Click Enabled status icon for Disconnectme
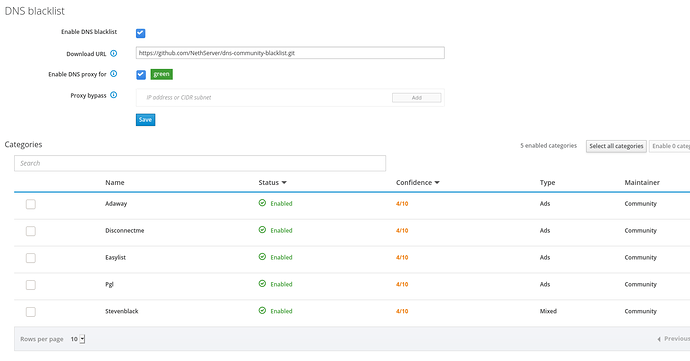 262,230
